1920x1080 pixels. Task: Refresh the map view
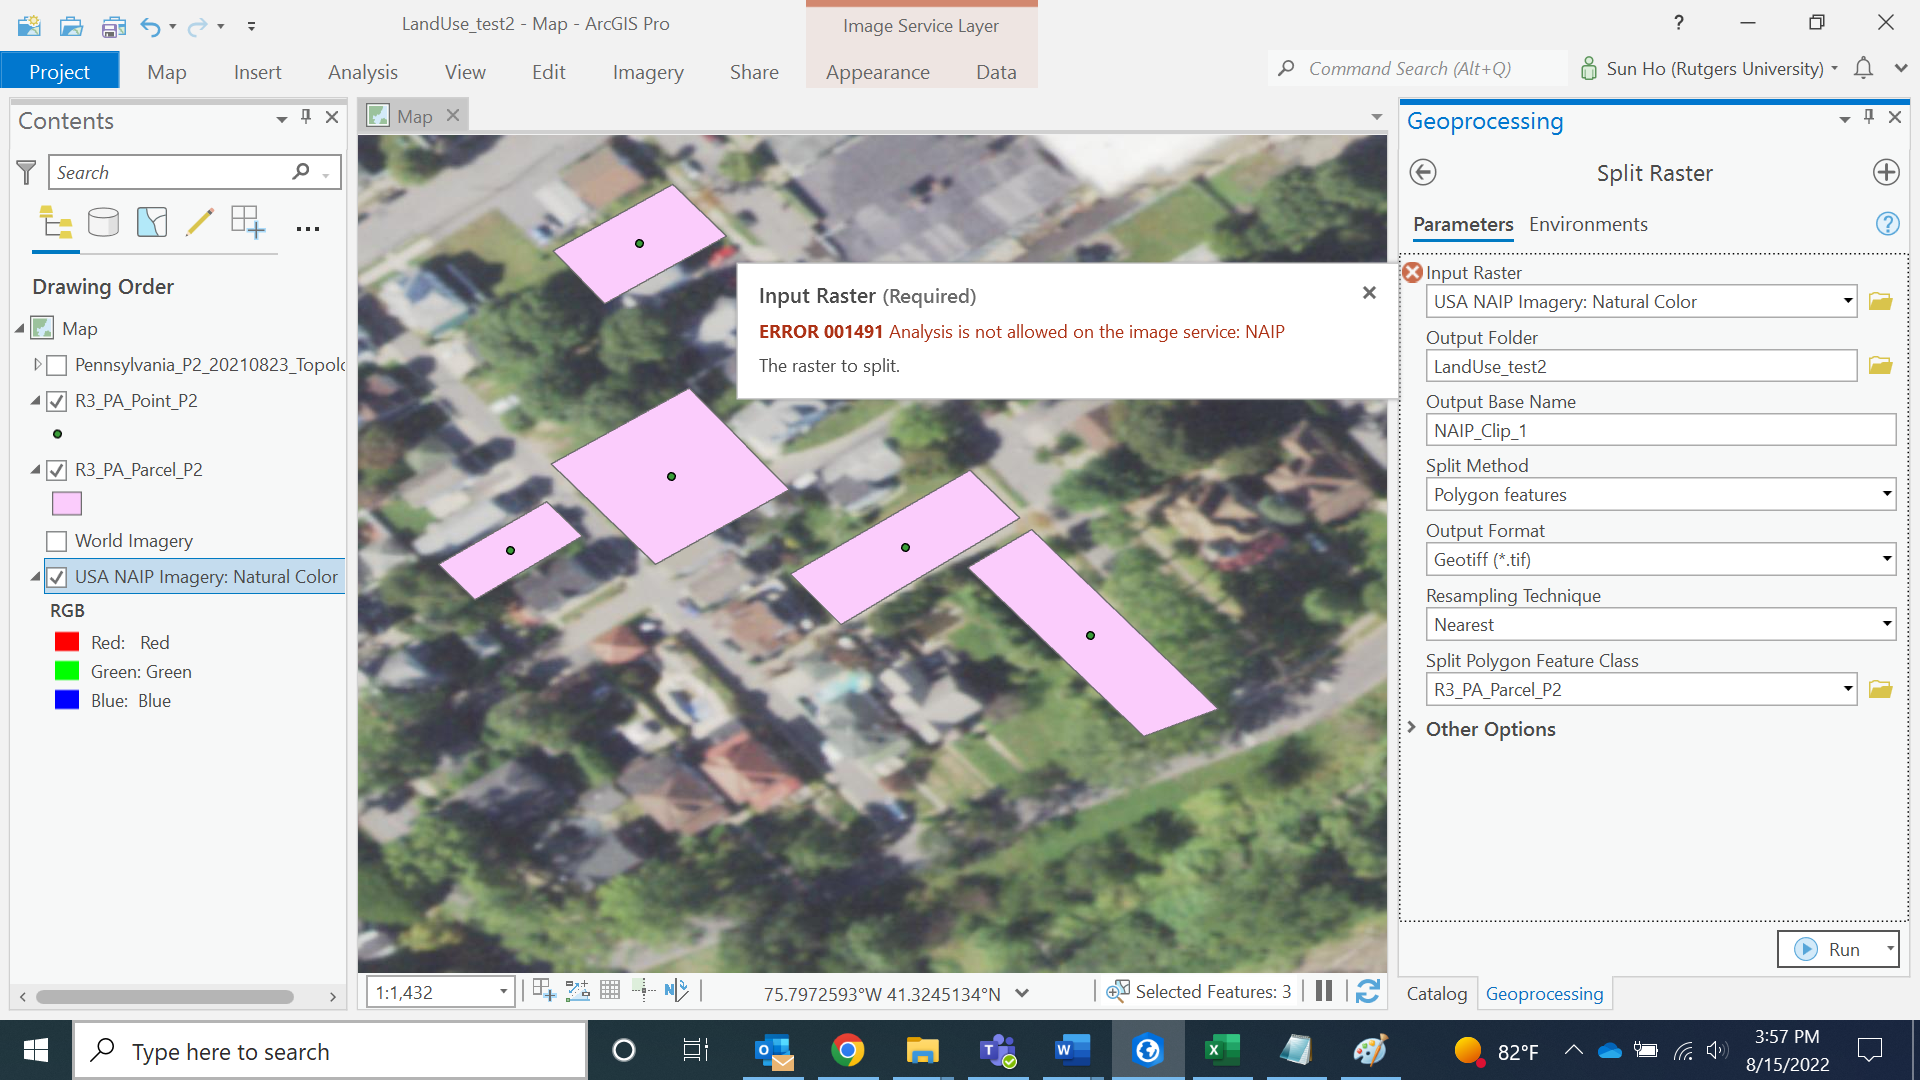coord(1368,991)
